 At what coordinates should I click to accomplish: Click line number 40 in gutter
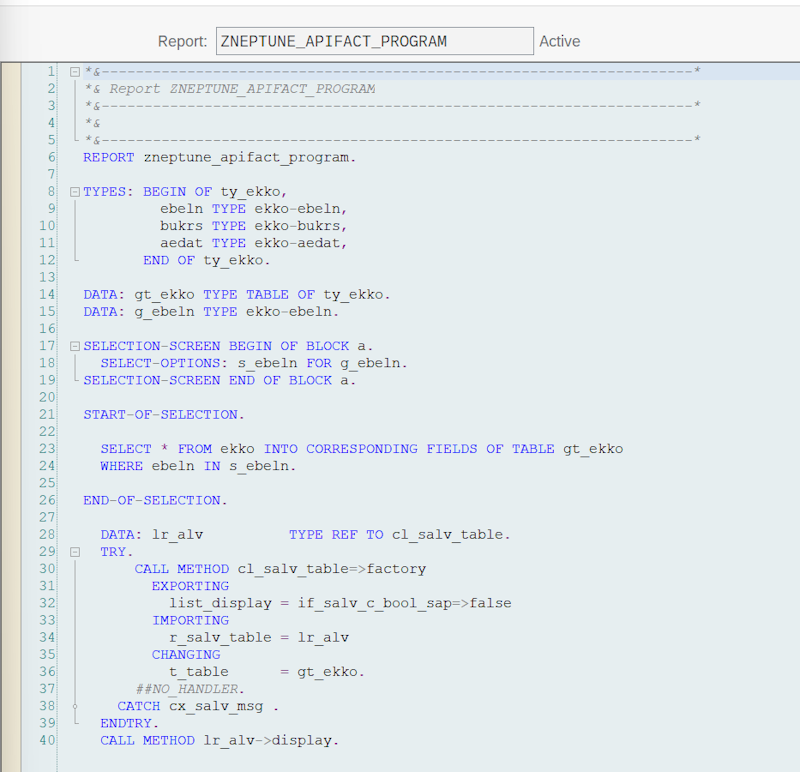click(47, 740)
